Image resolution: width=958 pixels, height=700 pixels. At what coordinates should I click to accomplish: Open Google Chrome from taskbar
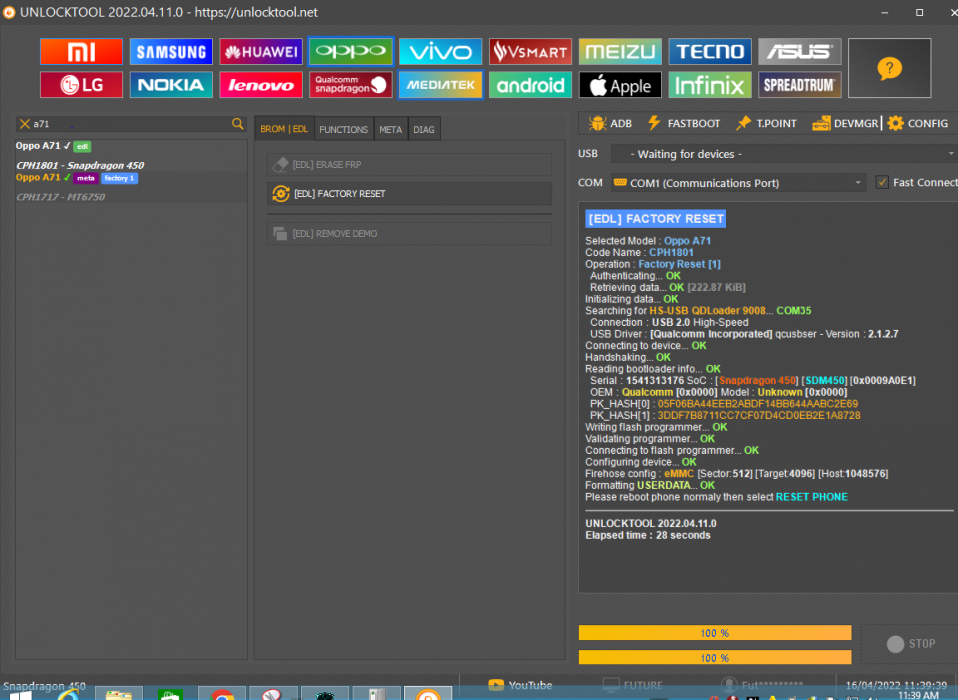point(222,694)
